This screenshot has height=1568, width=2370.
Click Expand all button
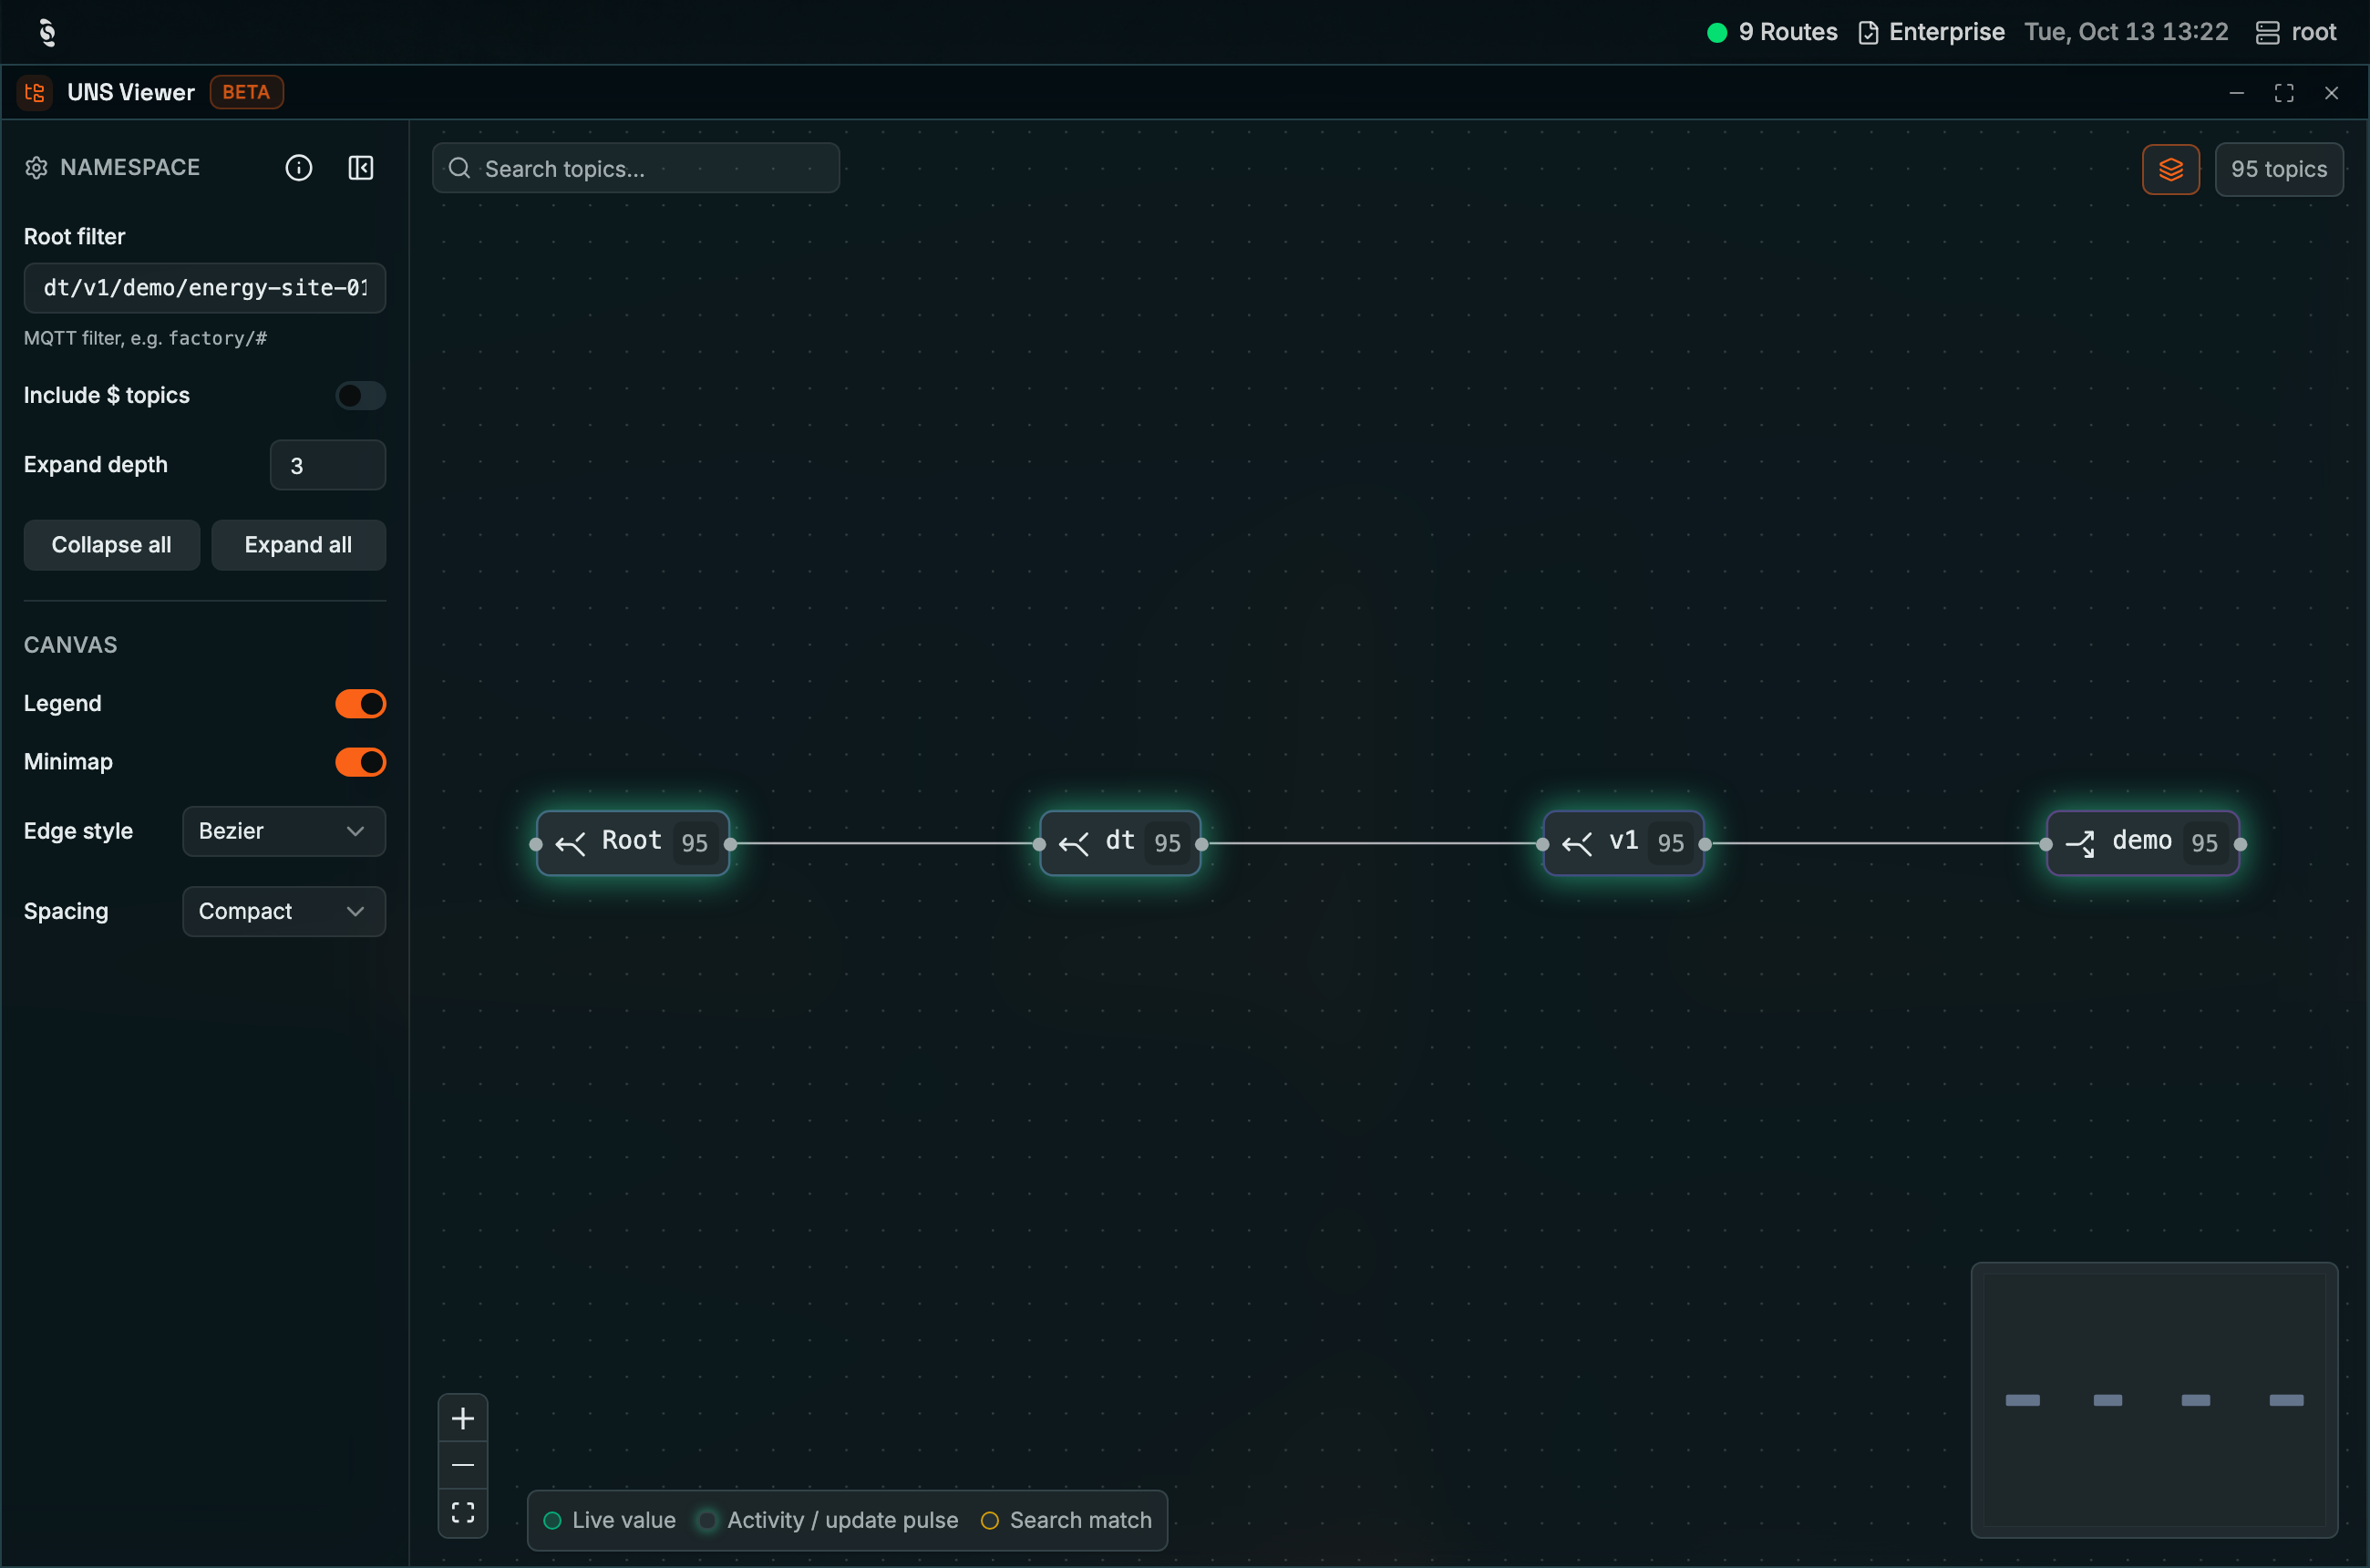[x=298, y=545]
